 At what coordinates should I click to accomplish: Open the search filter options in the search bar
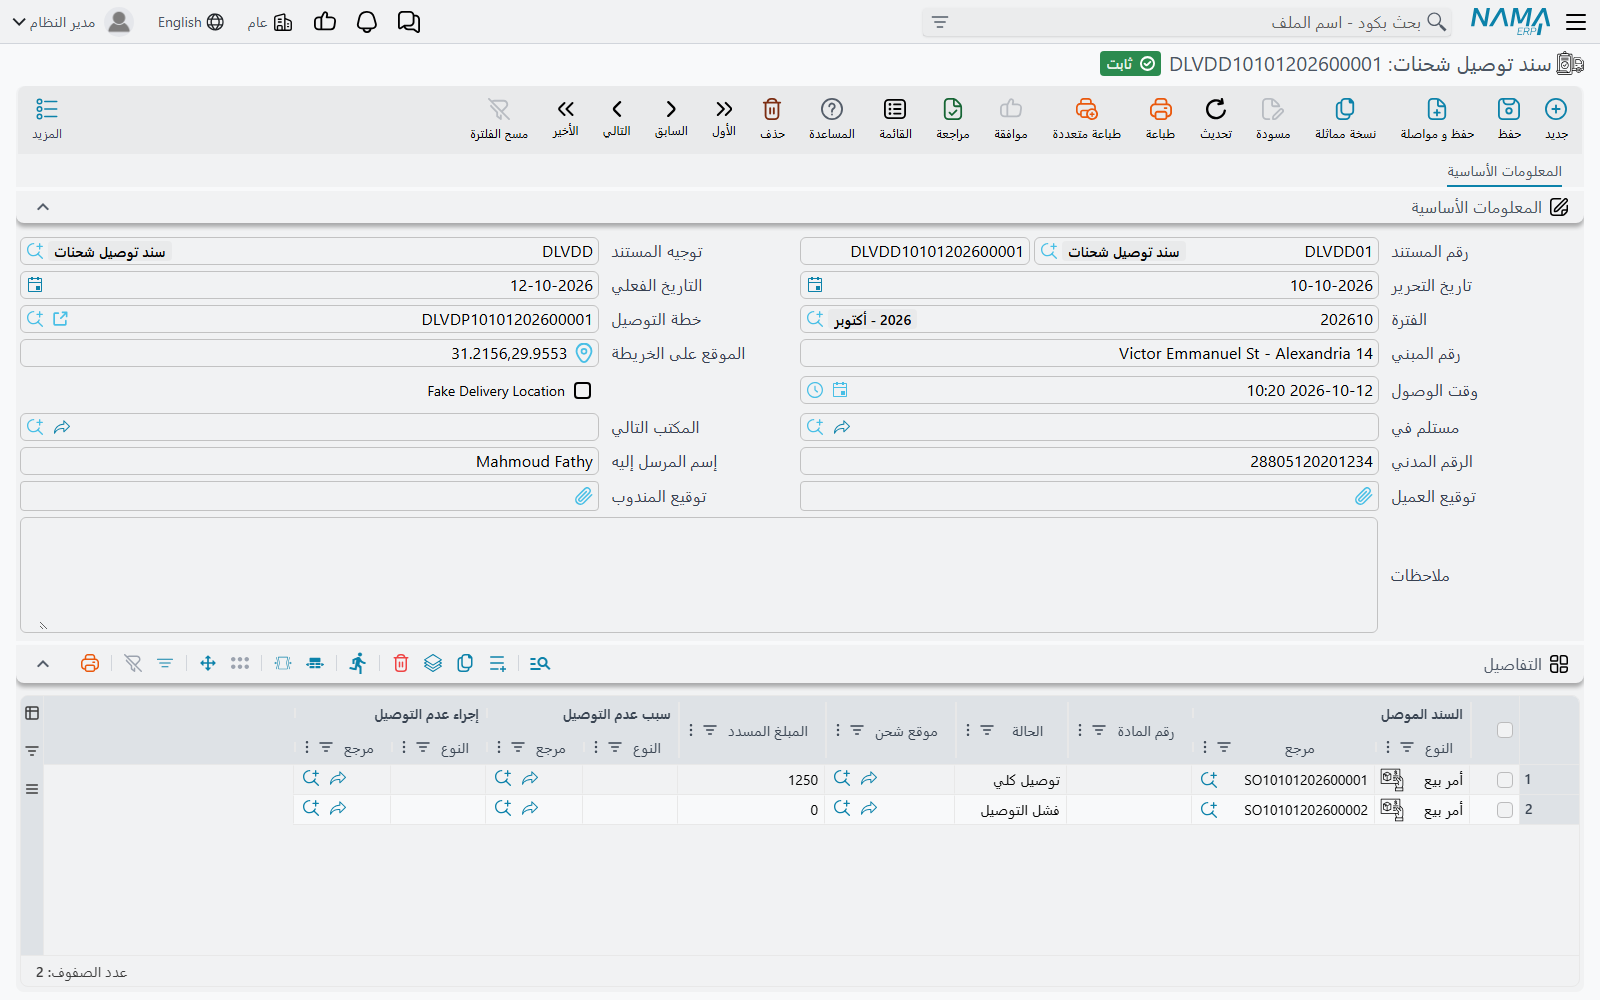(x=940, y=22)
